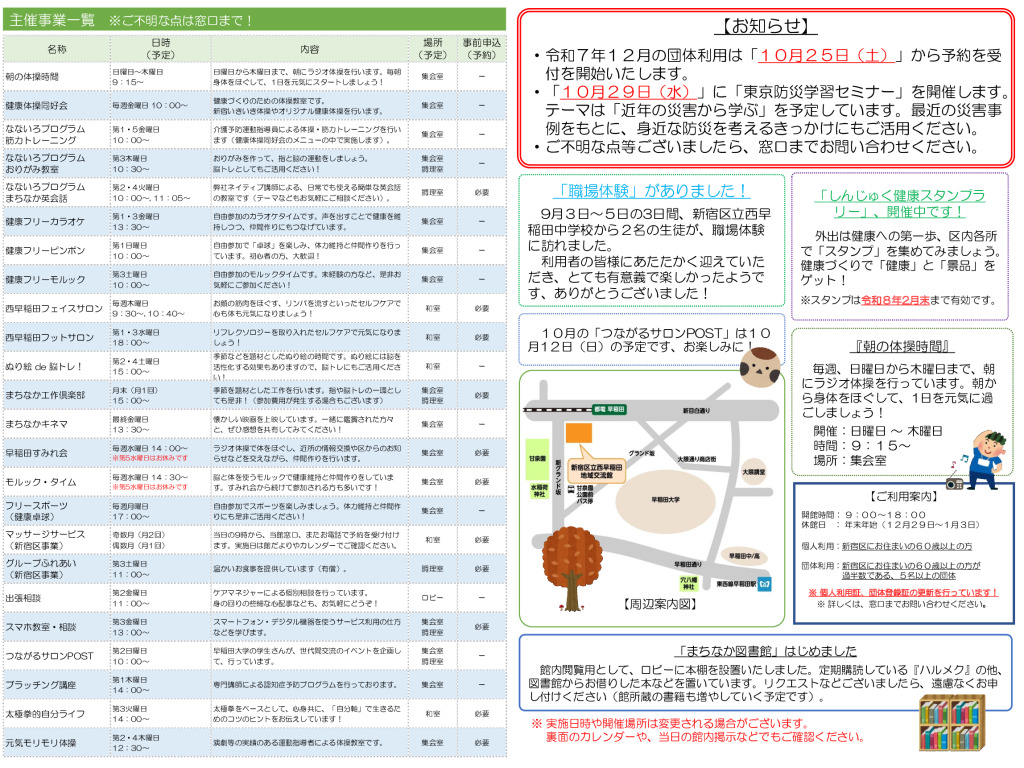Click the Tokyo Metro logo at 早稲田駅
Screen dimensions: 1024x768
[765, 583]
